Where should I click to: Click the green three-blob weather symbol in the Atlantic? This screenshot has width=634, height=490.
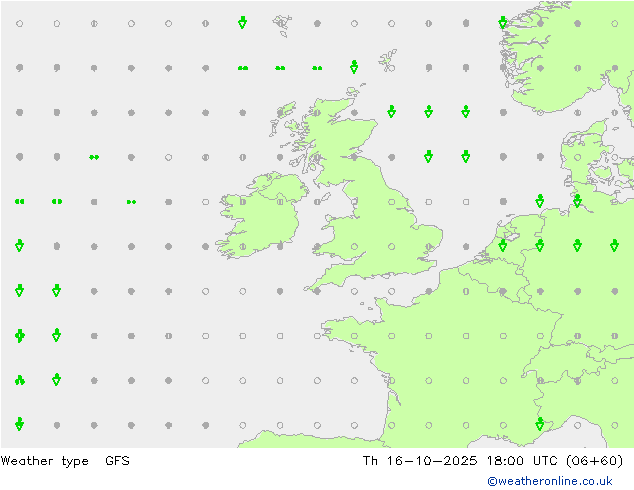coord(20,380)
